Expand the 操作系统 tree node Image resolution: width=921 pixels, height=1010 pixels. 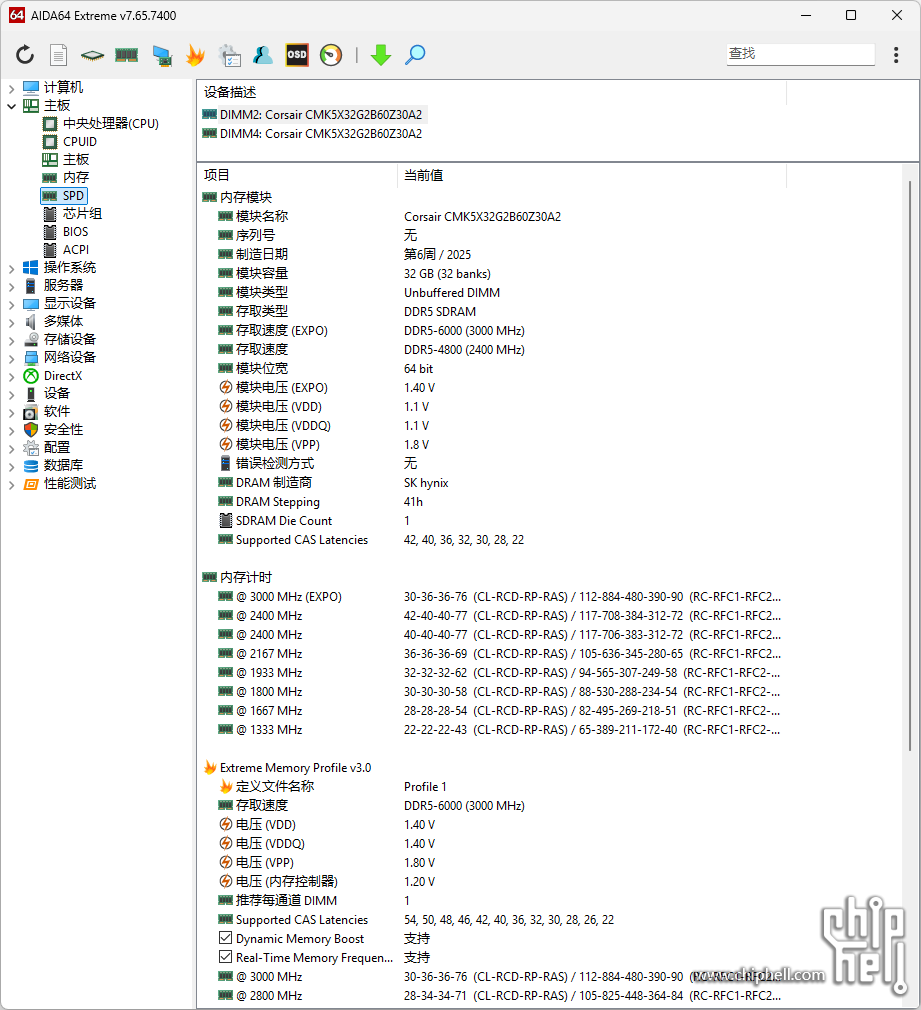click(11, 268)
